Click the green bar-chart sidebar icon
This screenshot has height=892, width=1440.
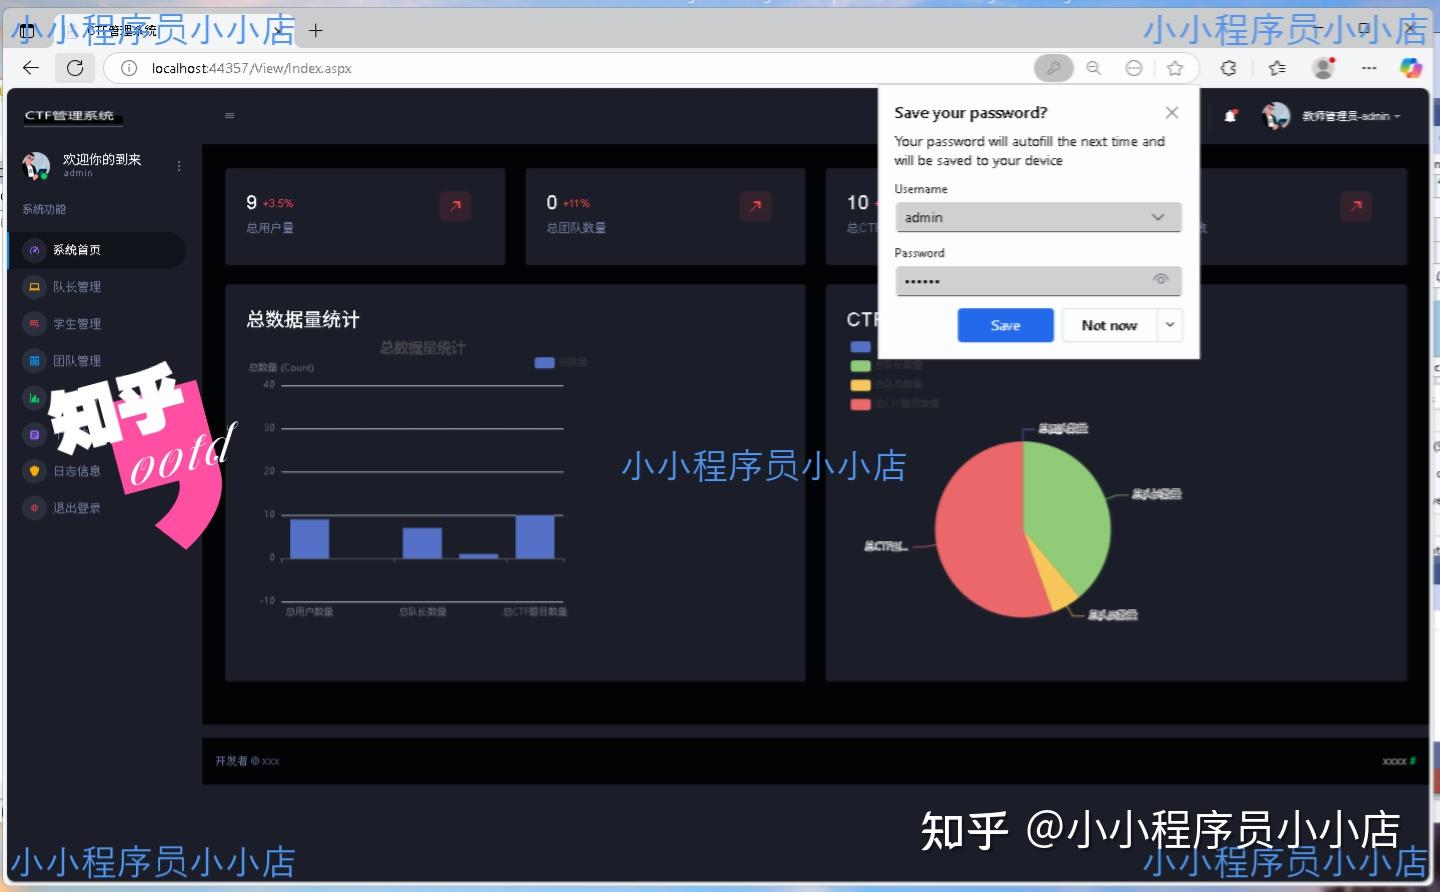pos(34,398)
